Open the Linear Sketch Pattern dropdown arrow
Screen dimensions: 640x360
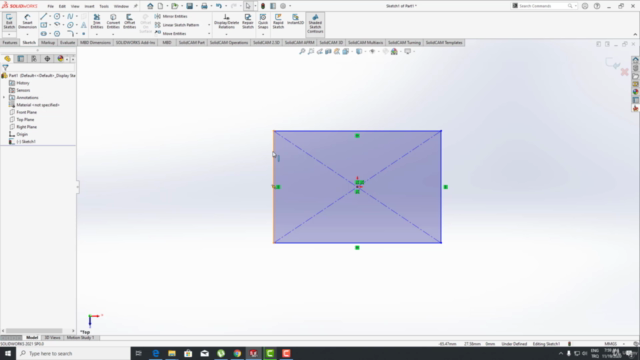pyautogui.click(x=209, y=25)
